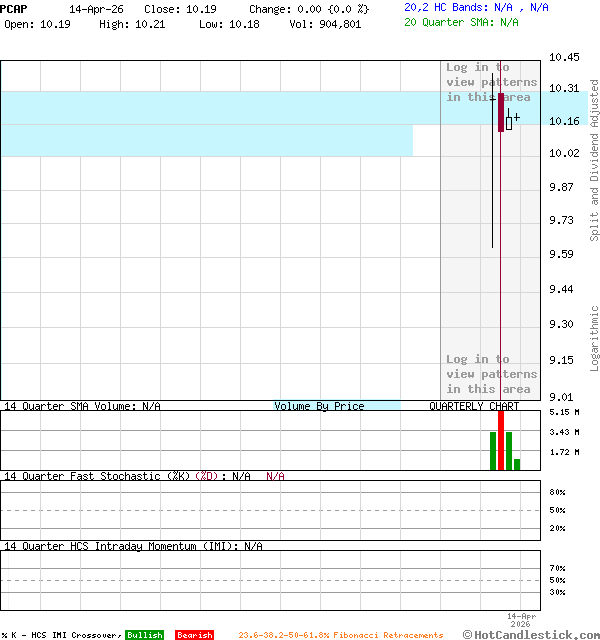Click the PCAP ticker symbol

click(x=14, y=8)
